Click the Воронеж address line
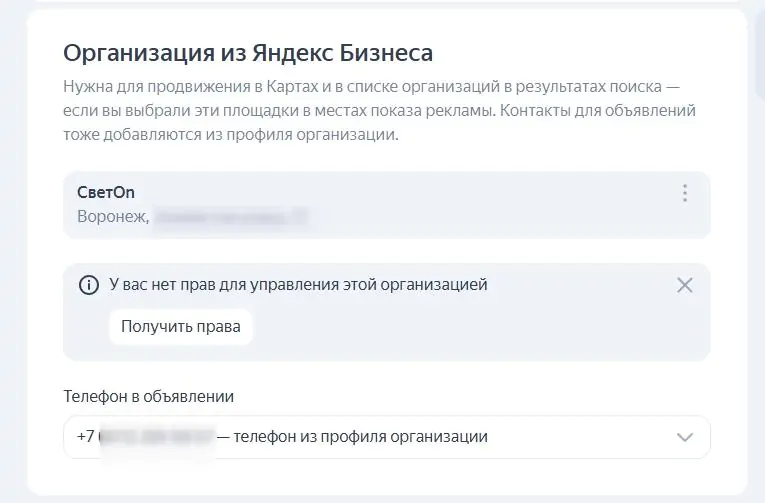The width and height of the screenshot is (765, 503). [x=193, y=216]
